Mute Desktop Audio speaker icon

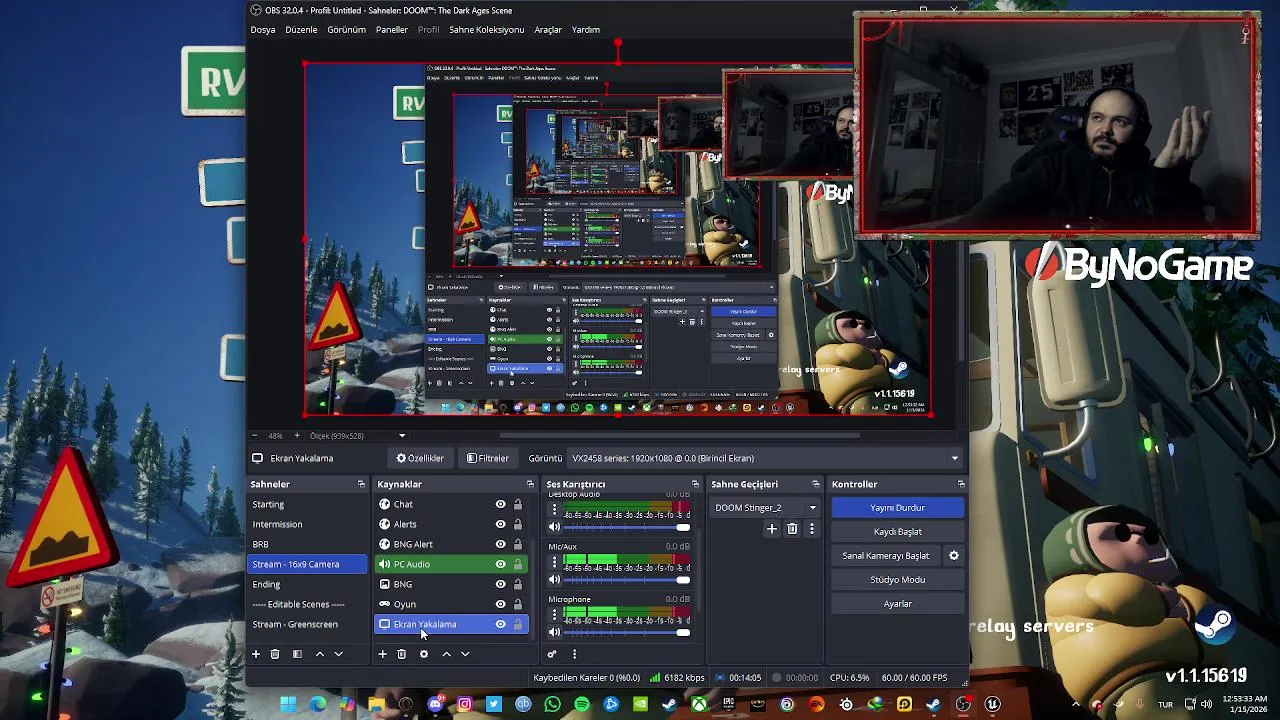pos(554,527)
